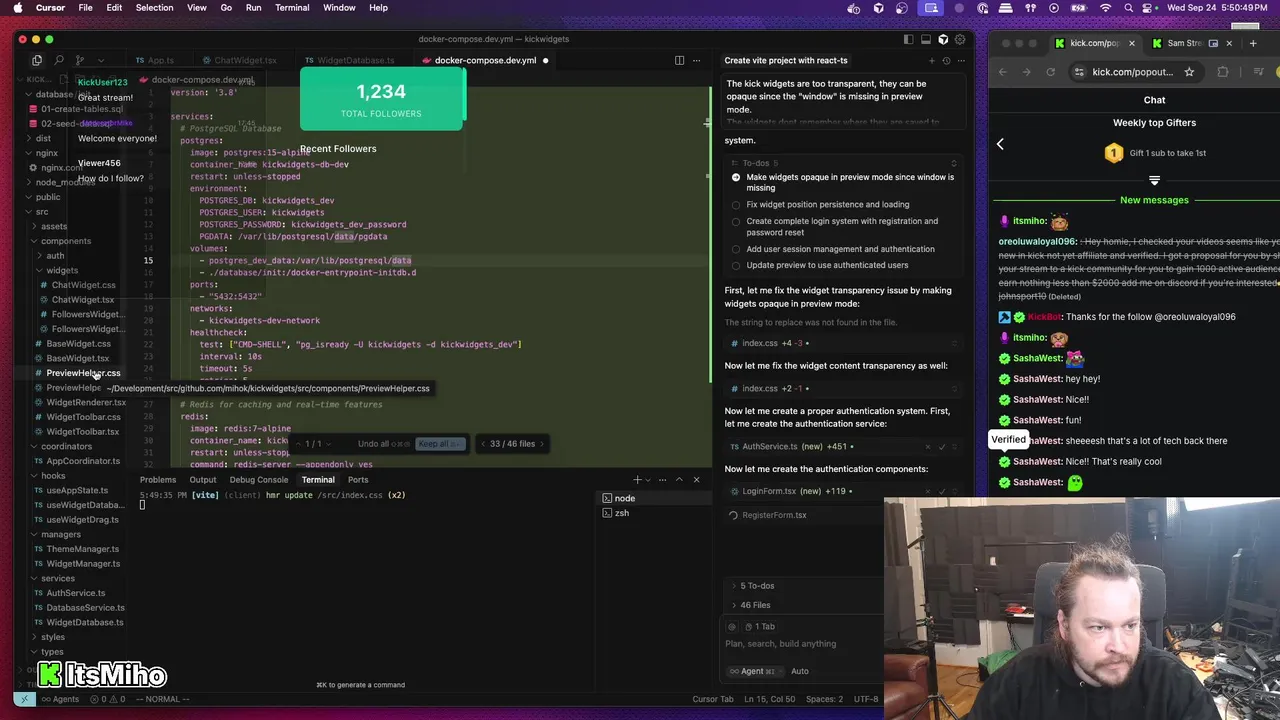Expand the styles folder
1280x720 pixels.
point(52,637)
